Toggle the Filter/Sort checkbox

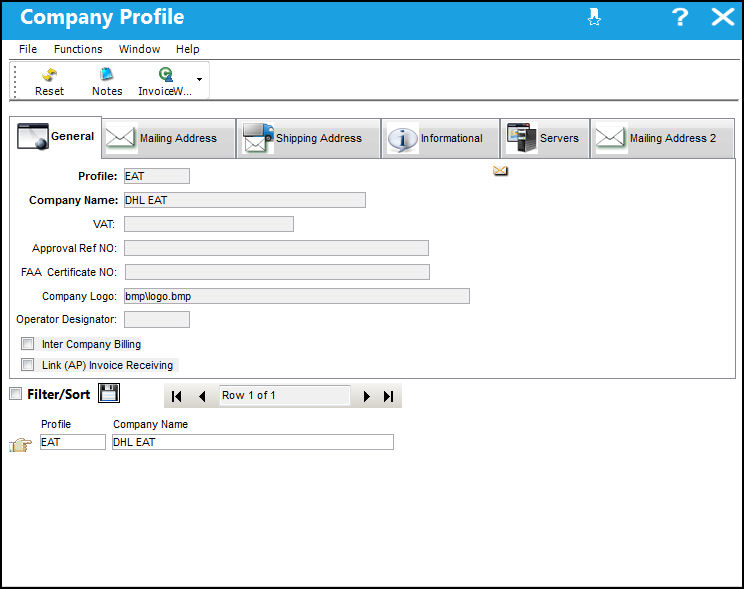(x=16, y=393)
